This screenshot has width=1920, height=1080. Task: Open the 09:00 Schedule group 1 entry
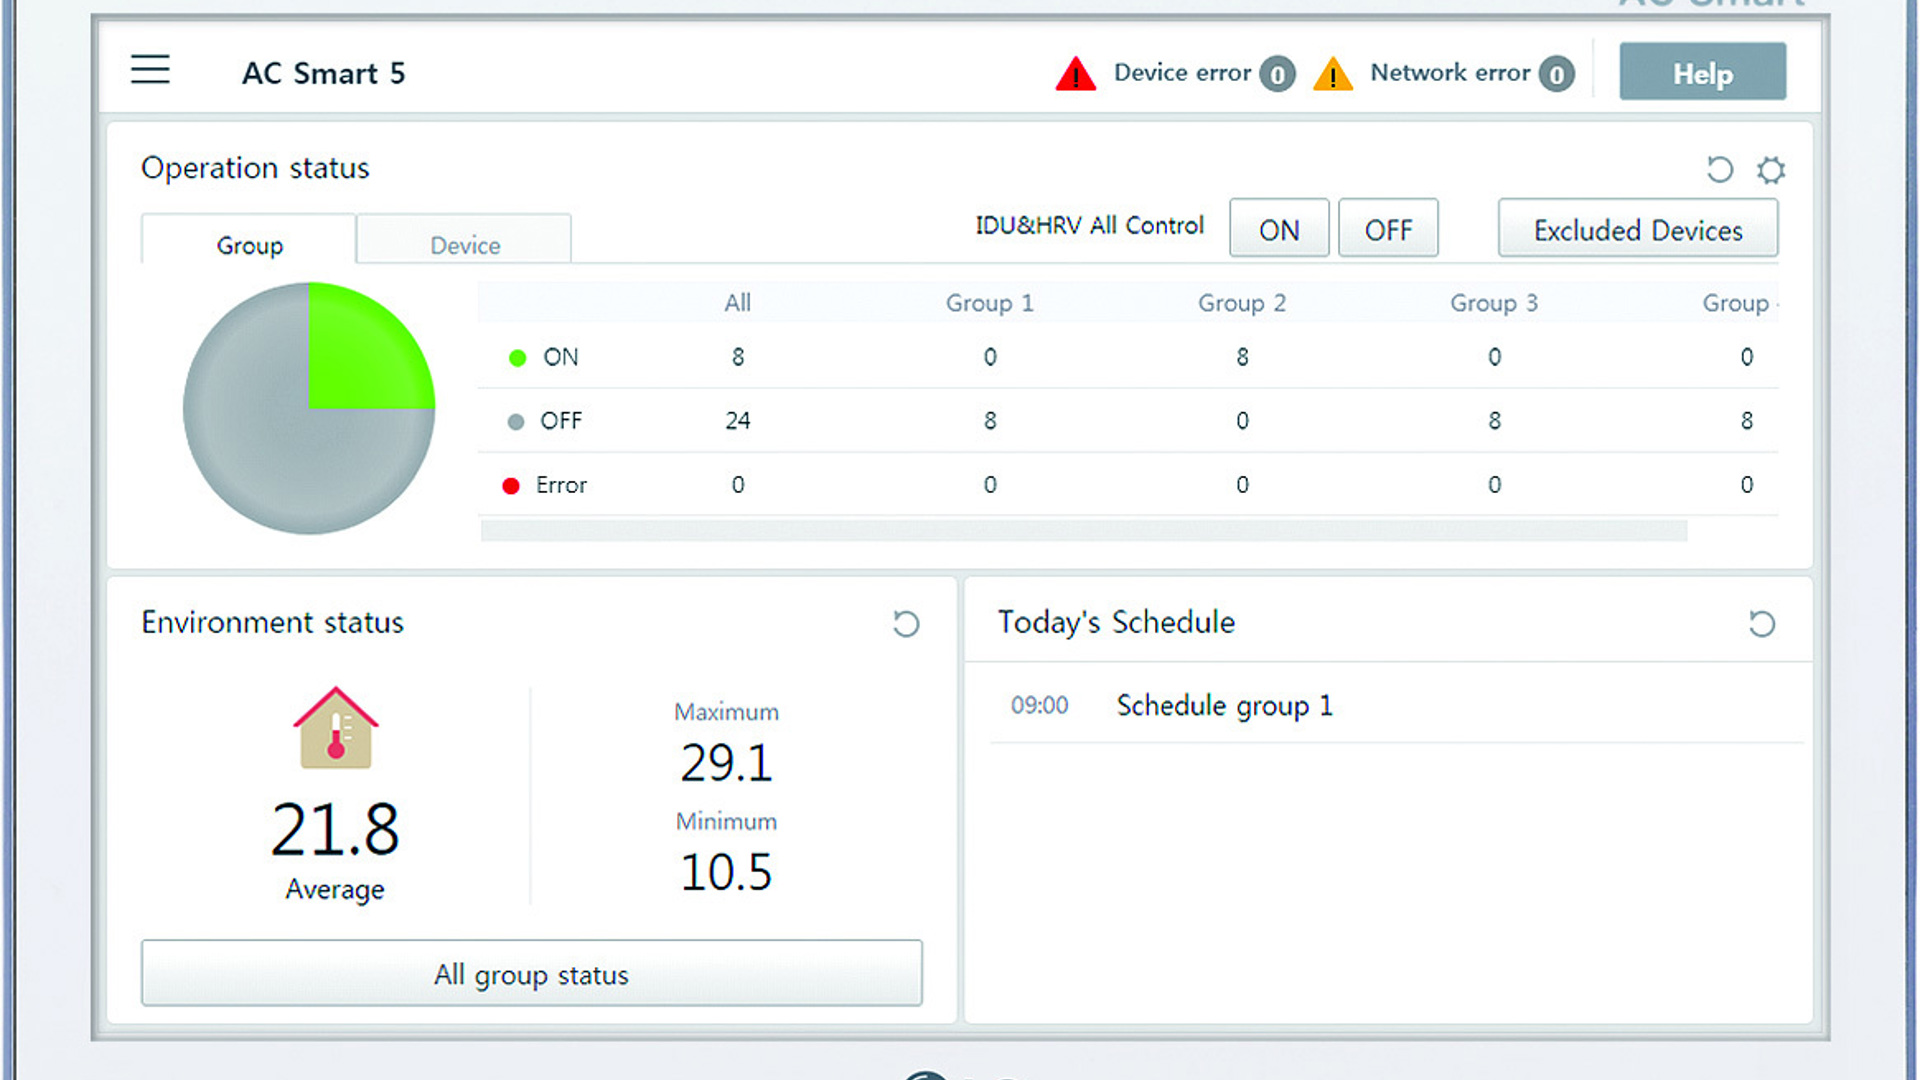pos(1222,705)
